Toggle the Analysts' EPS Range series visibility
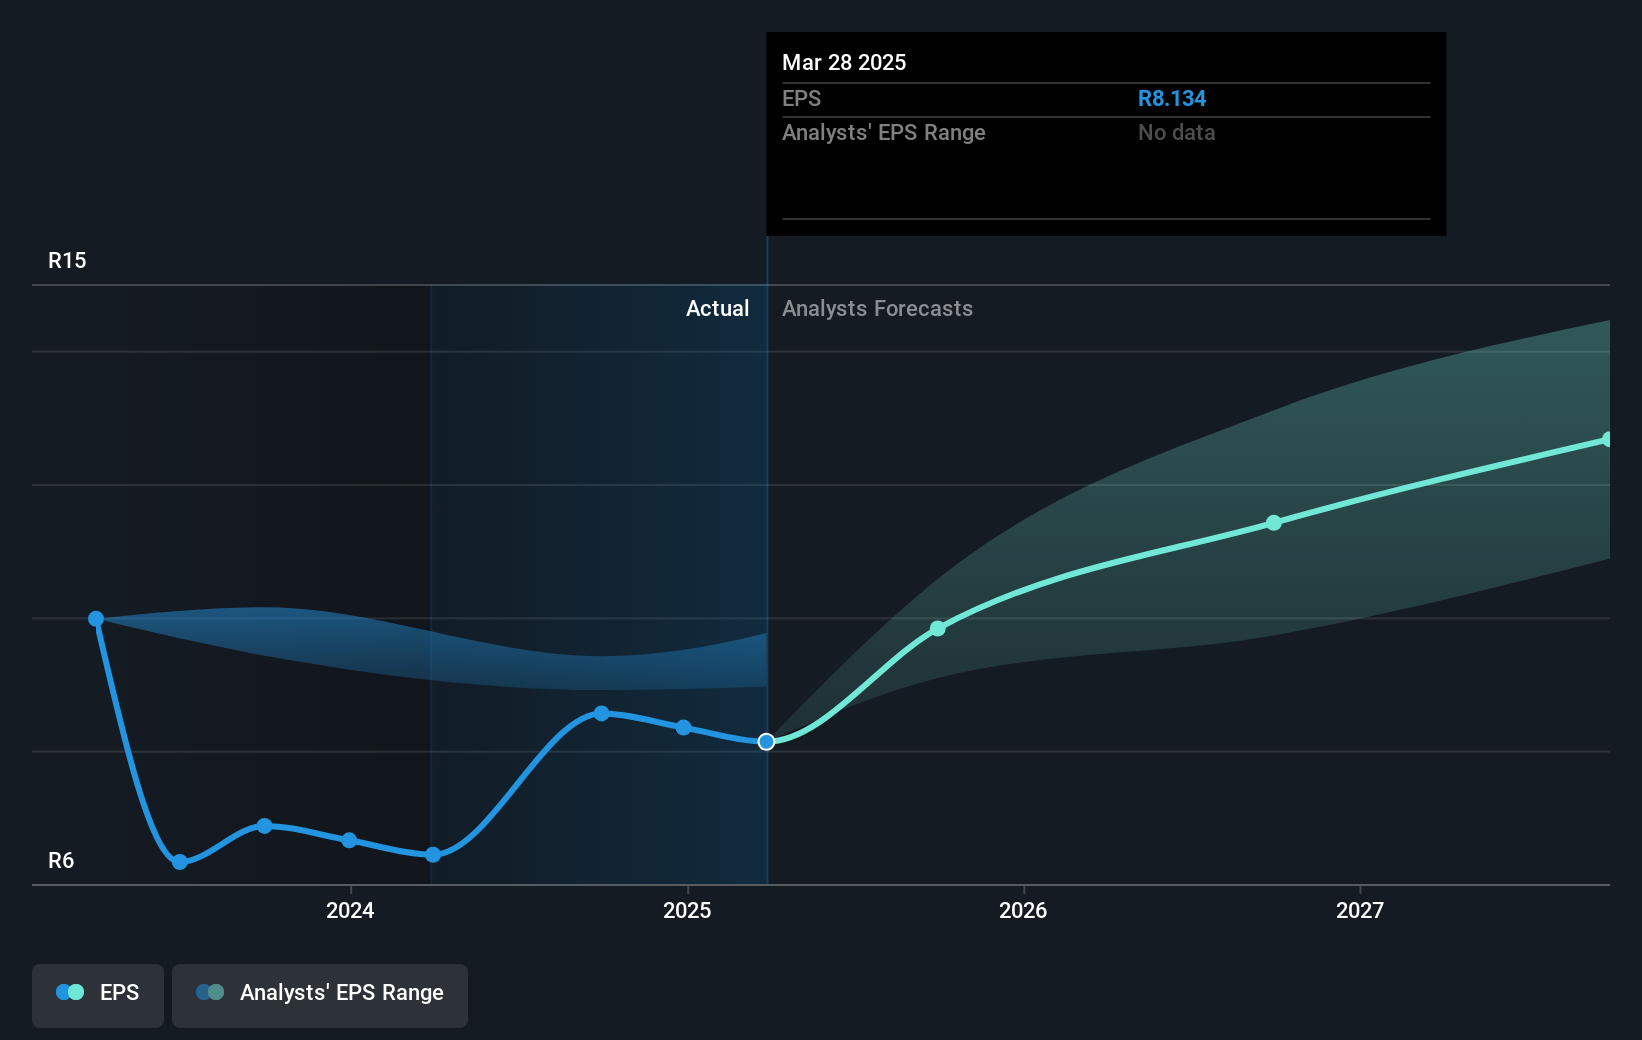Viewport: 1642px width, 1040px height. (x=320, y=995)
